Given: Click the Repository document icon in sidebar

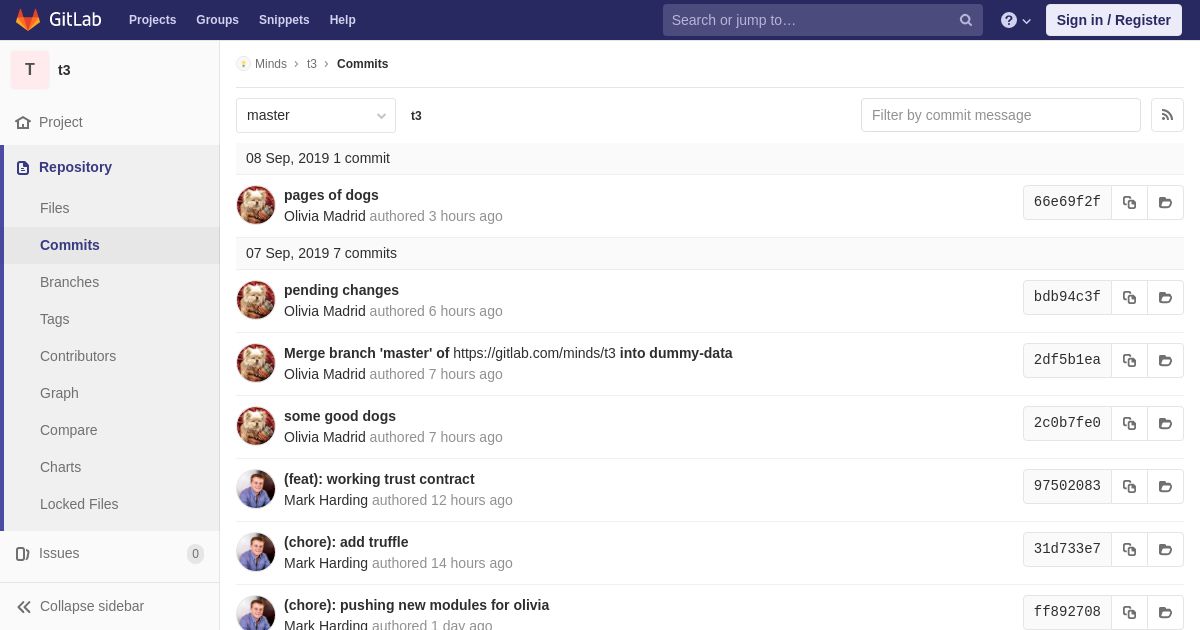Looking at the screenshot, I should pos(23,167).
